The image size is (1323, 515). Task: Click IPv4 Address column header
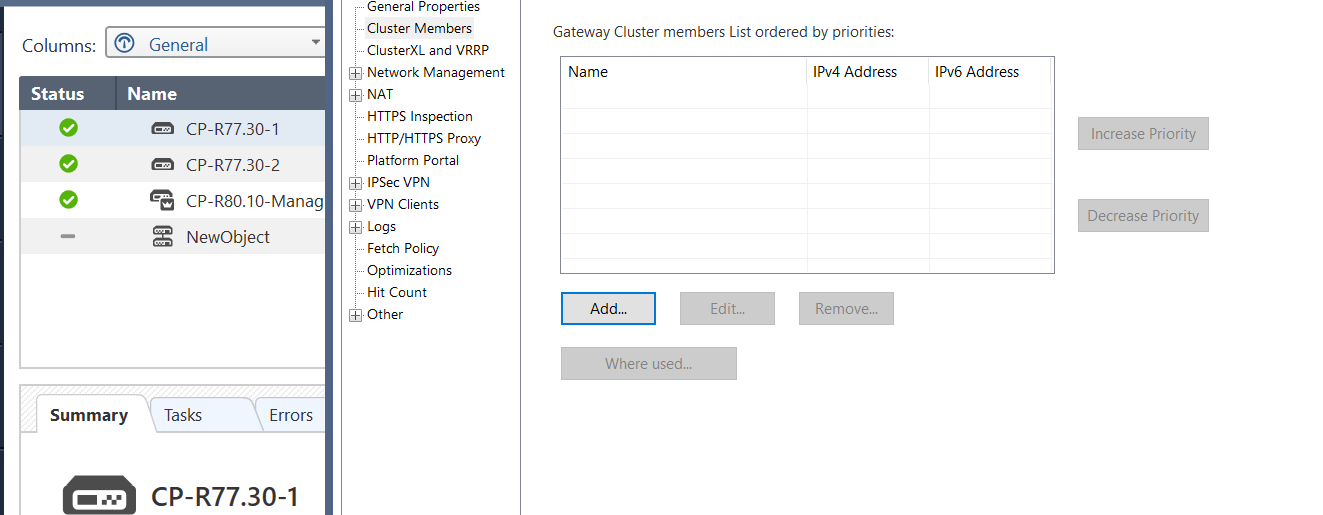click(868, 72)
